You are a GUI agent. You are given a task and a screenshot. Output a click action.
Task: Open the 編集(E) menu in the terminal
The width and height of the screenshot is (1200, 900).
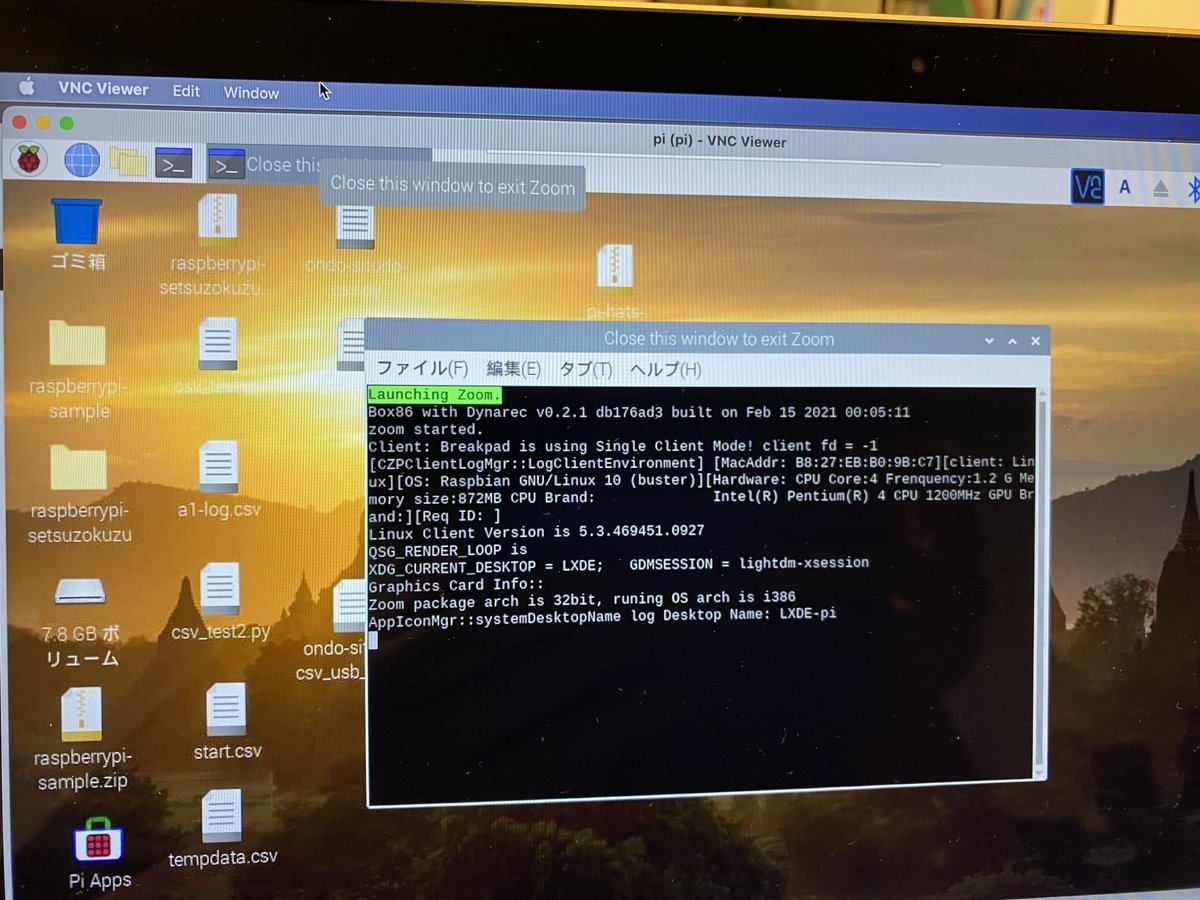point(514,369)
